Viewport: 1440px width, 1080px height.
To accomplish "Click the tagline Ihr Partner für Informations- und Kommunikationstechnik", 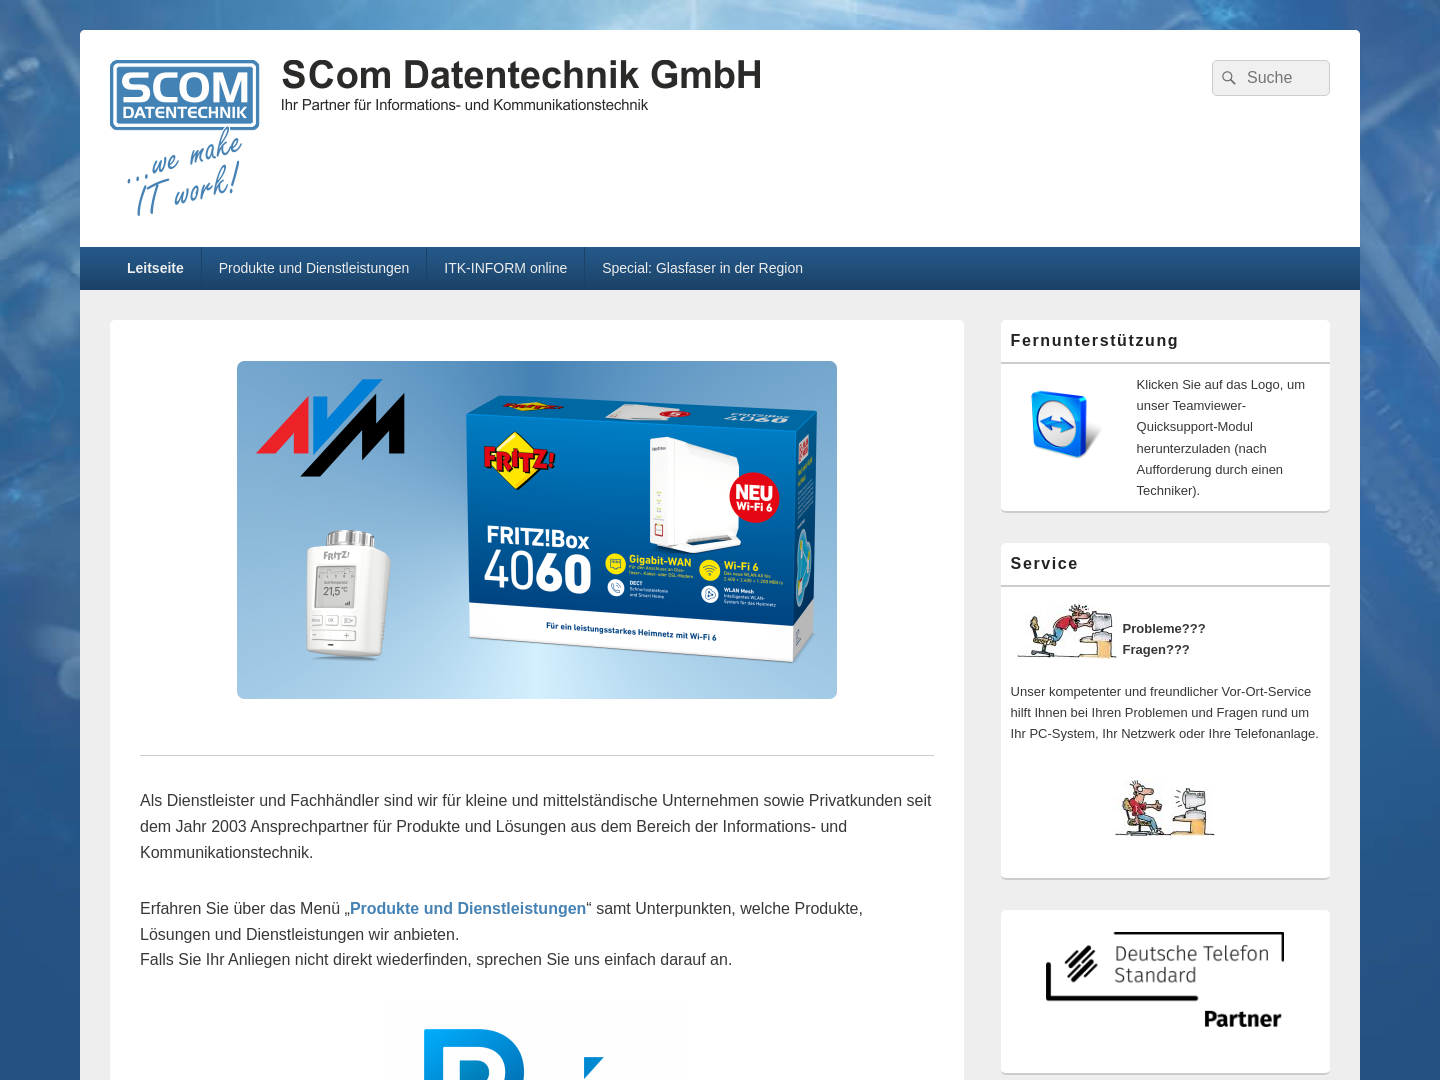I will pyautogui.click(x=464, y=105).
